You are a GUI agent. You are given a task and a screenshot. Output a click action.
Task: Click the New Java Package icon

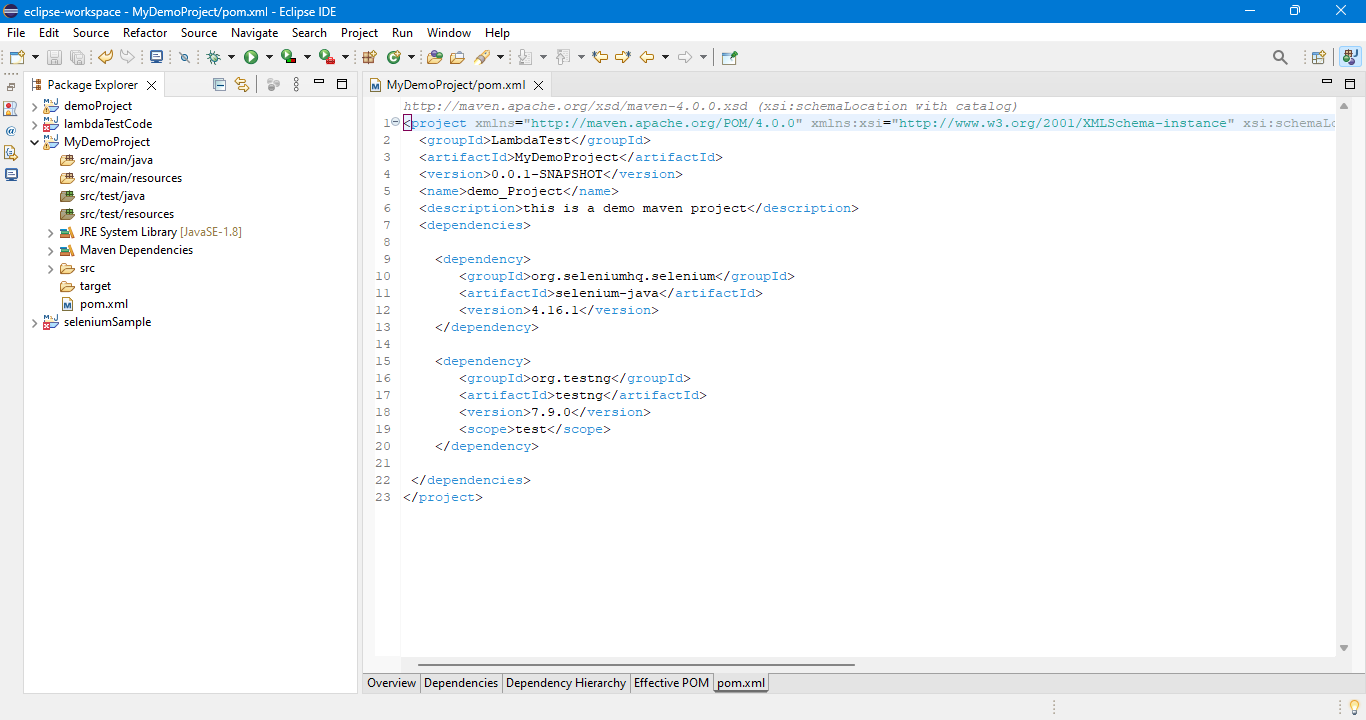pyautogui.click(x=369, y=57)
